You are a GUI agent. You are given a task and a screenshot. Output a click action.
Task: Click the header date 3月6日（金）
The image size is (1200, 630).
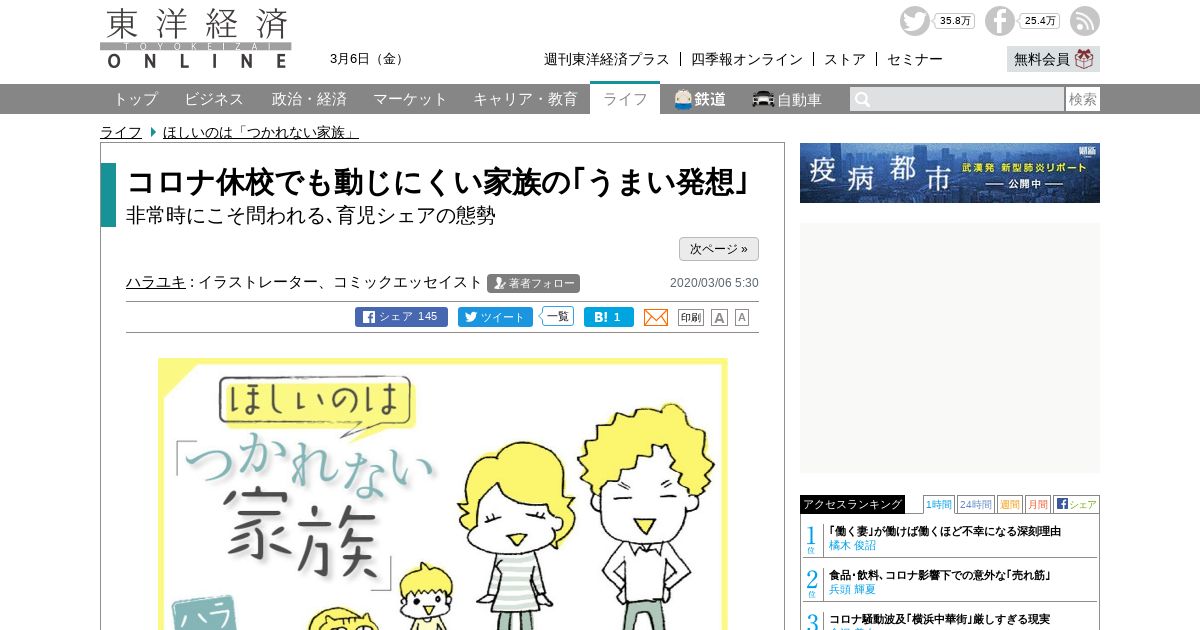tap(369, 59)
